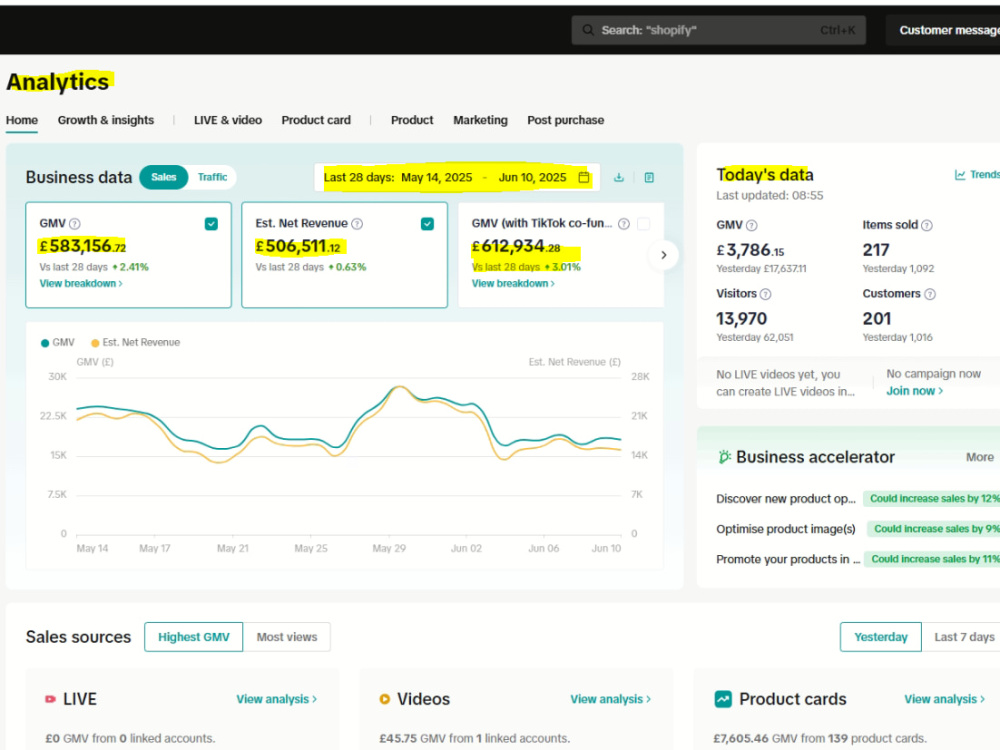1000x750 pixels.
Task: Open the Marketing tab
Action: [480, 120]
